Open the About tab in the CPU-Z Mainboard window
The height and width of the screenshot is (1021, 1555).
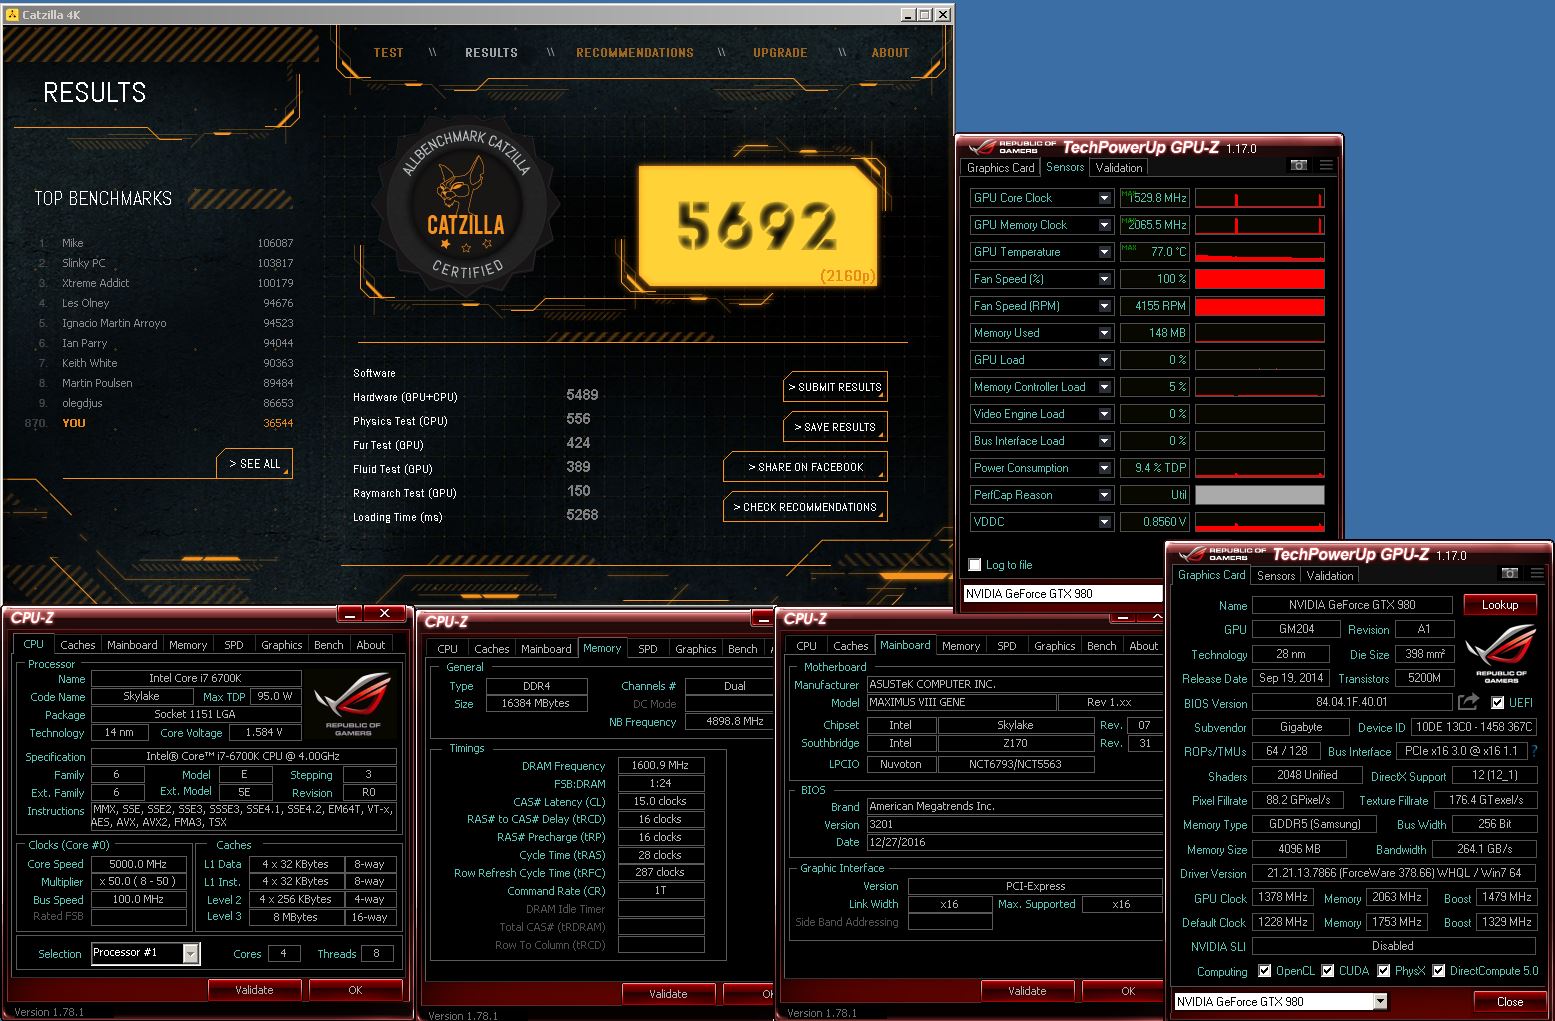click(x=1143, y=646)
